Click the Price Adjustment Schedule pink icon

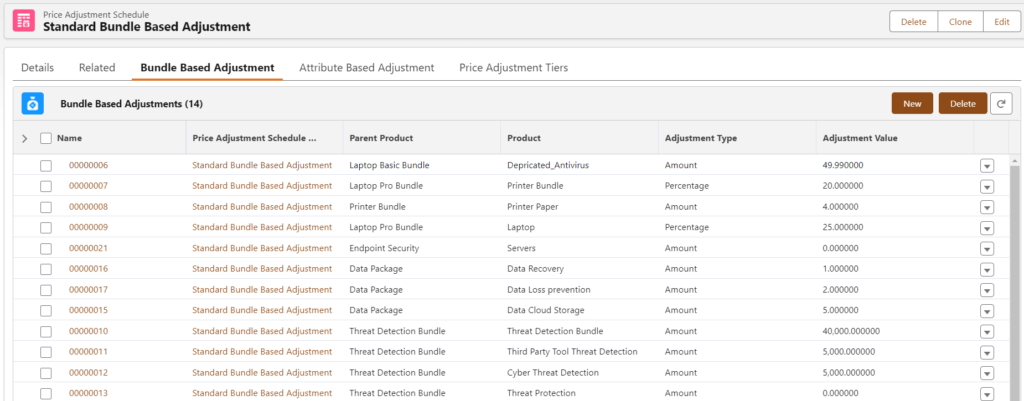tap(24, 20)
